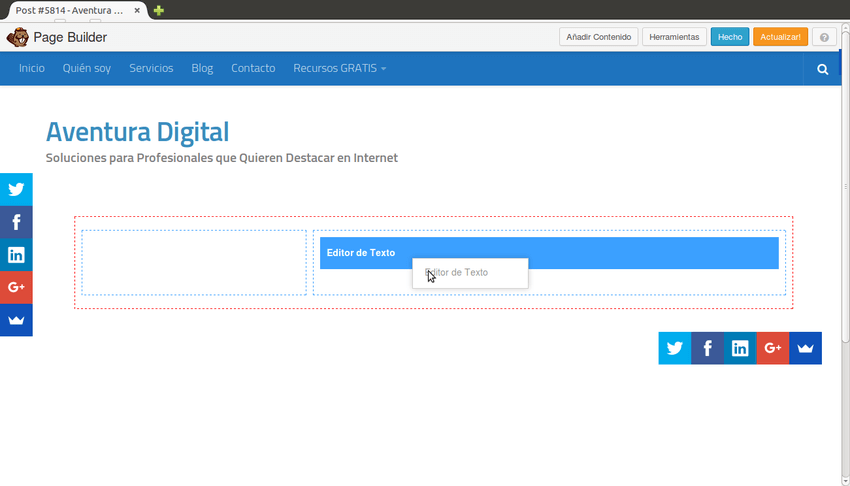Screen dimensions: 850x486
Task: Click the Google+ icon in left sidebar
Action: tap(16, 287)
